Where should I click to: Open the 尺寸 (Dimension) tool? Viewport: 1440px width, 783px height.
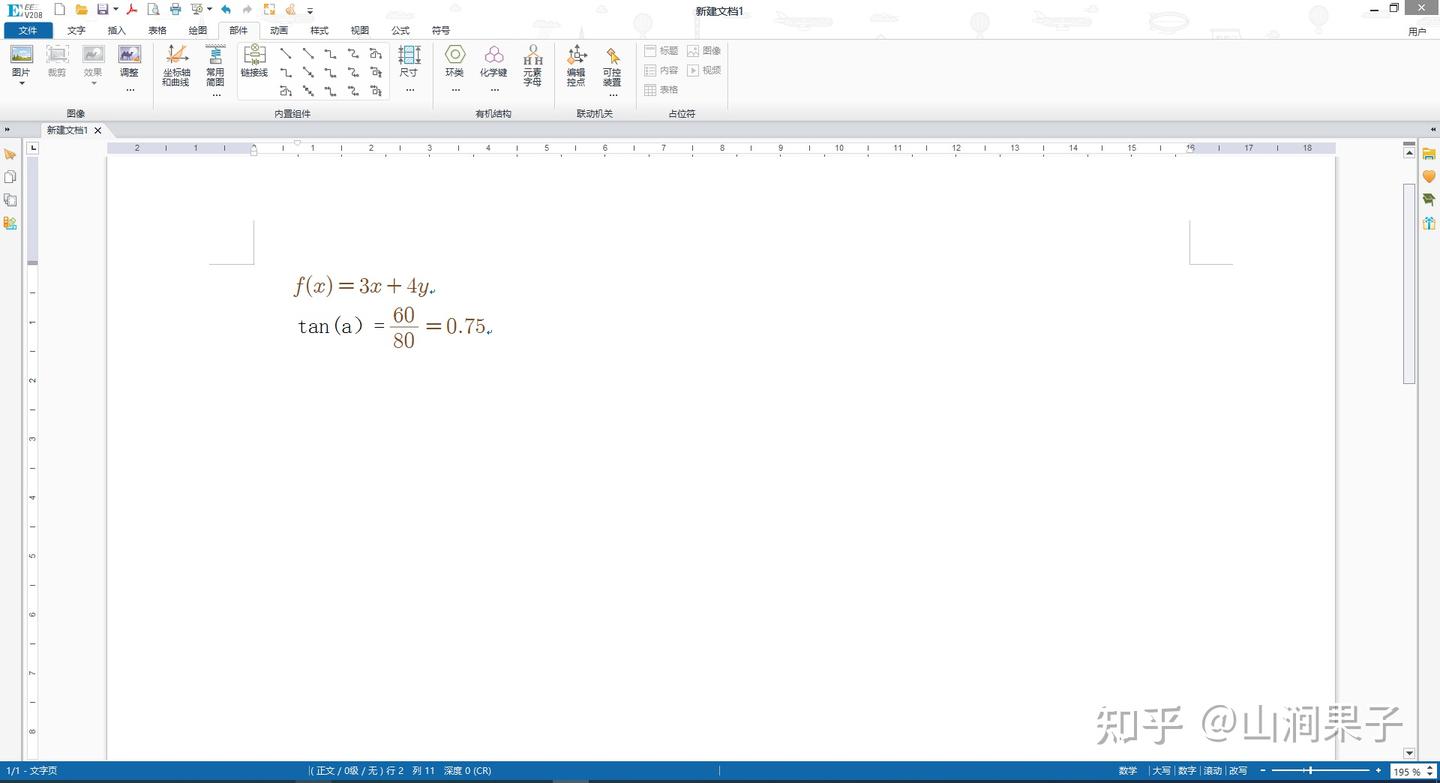pos(409,61)
